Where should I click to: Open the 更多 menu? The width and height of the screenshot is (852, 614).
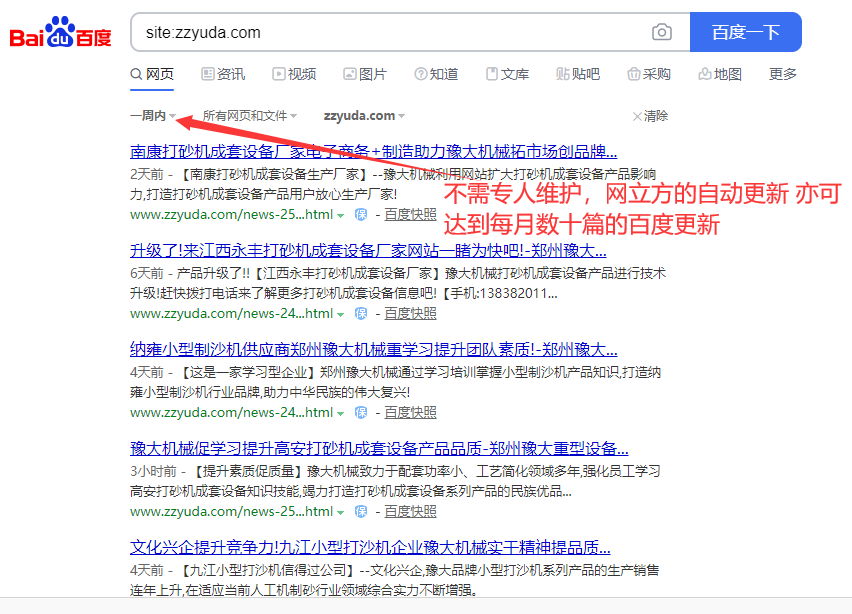pos(782,74)
